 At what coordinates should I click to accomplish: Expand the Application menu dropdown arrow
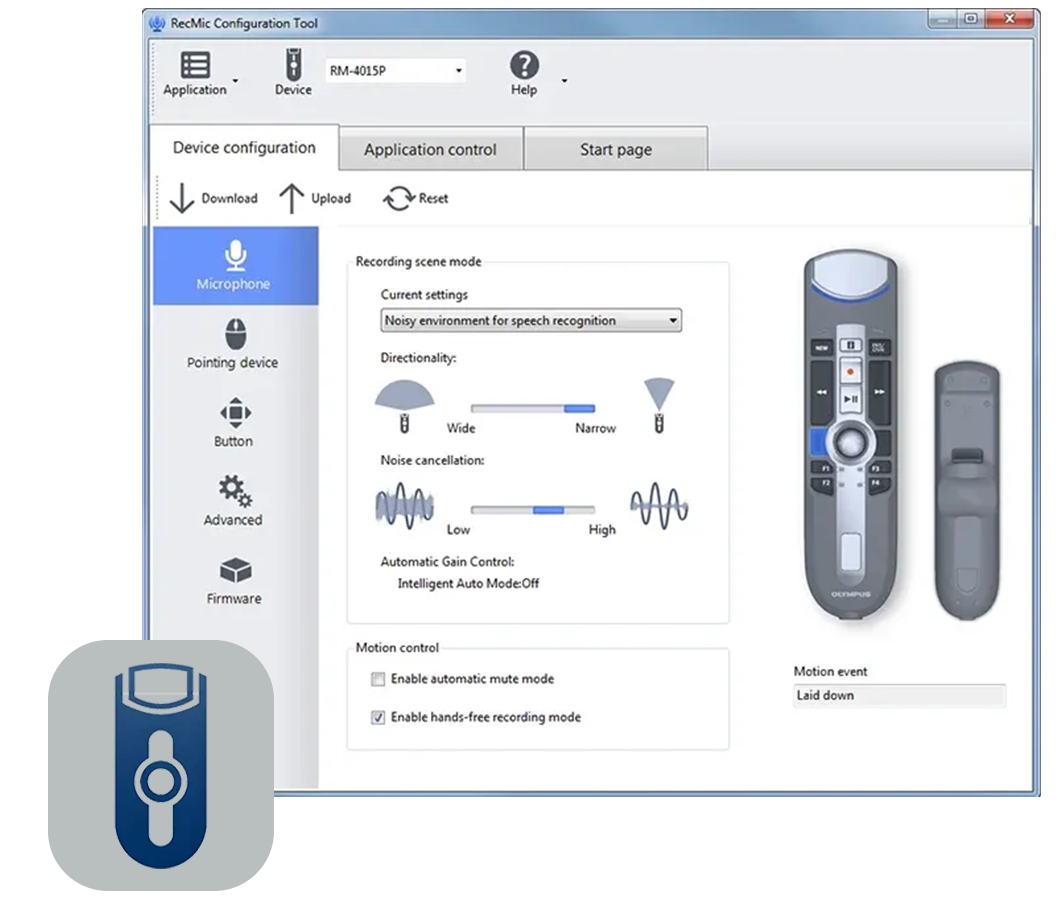point(235,81)
